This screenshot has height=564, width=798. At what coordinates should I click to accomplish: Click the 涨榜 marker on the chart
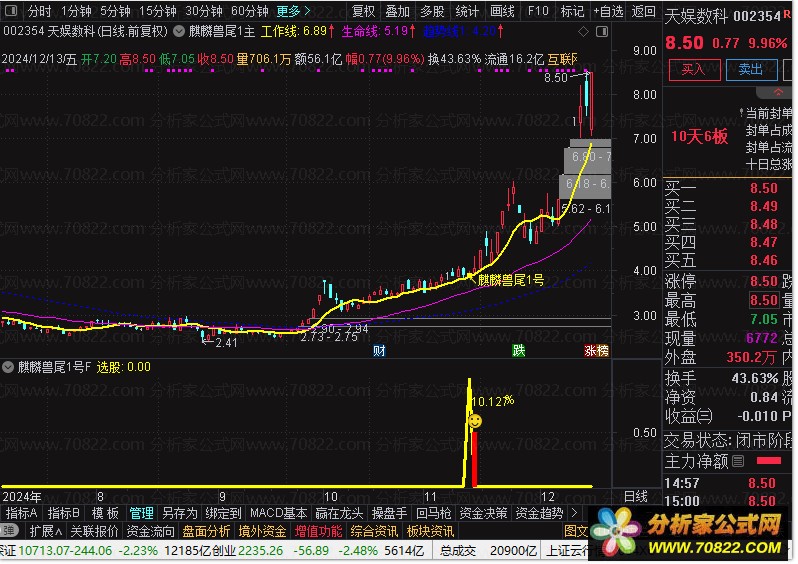[596, 350]
